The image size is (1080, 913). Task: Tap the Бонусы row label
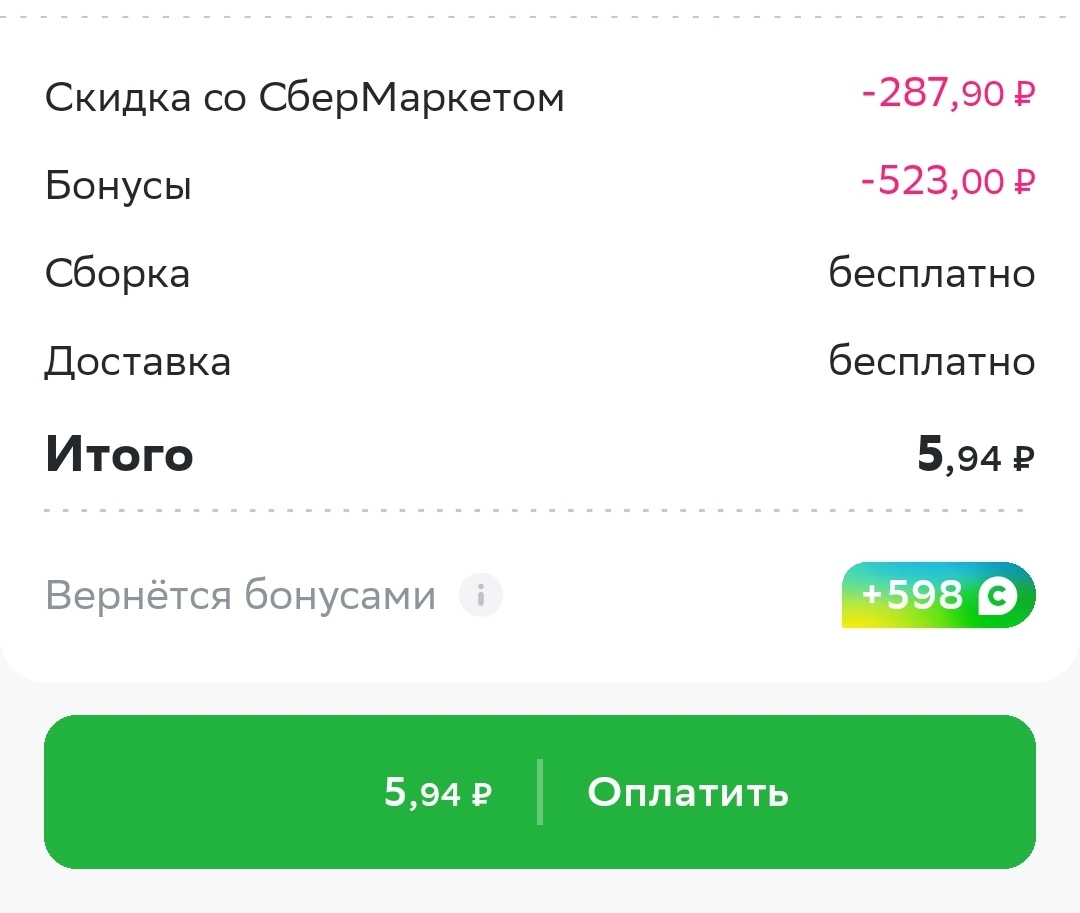(118, 185)
